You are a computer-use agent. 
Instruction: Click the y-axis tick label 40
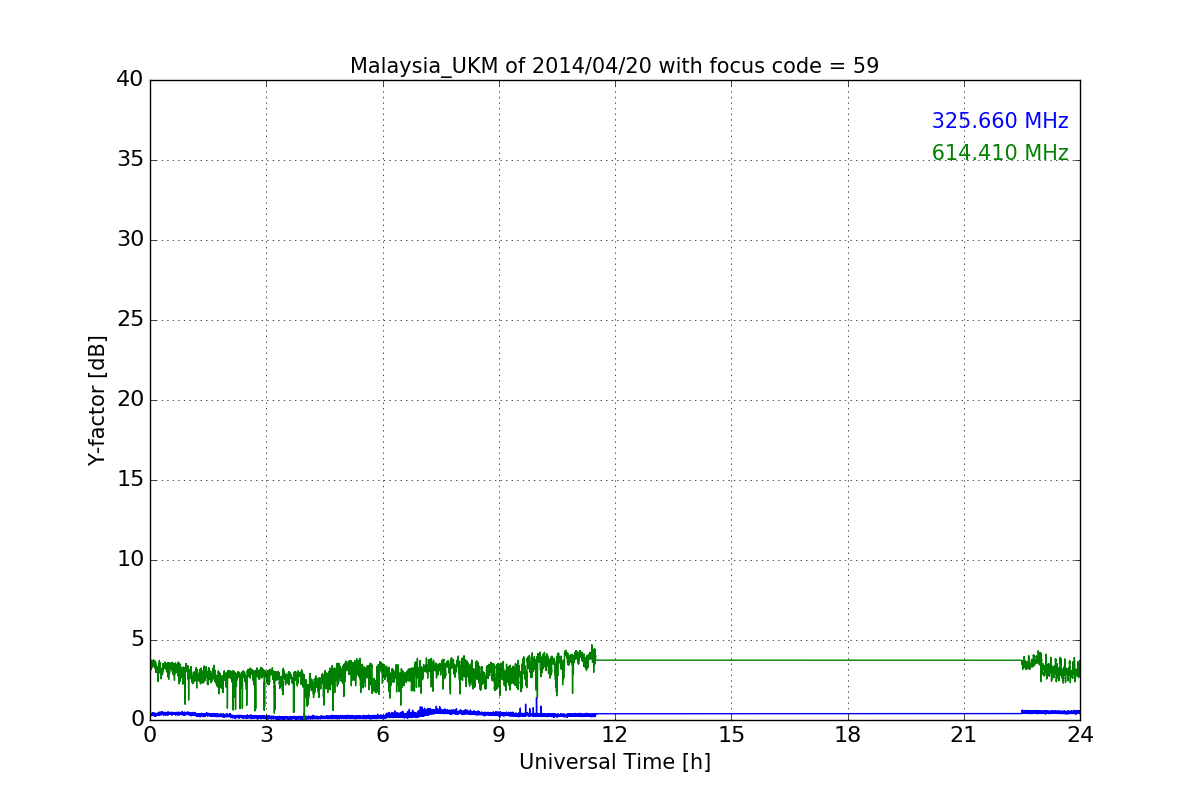pos(130,80)
